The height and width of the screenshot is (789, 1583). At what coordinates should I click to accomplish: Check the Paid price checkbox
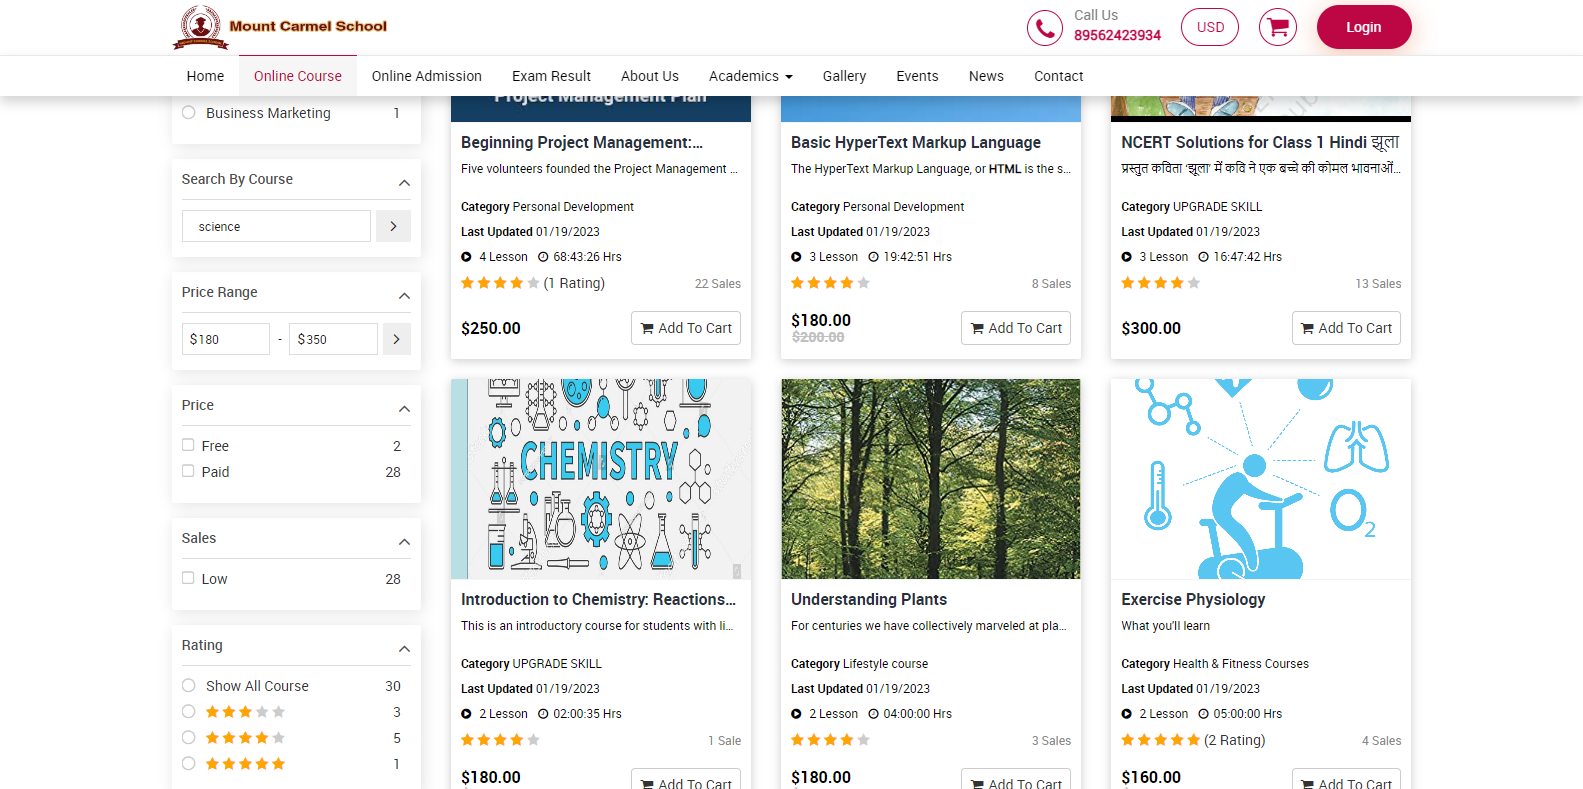[188, 471]
